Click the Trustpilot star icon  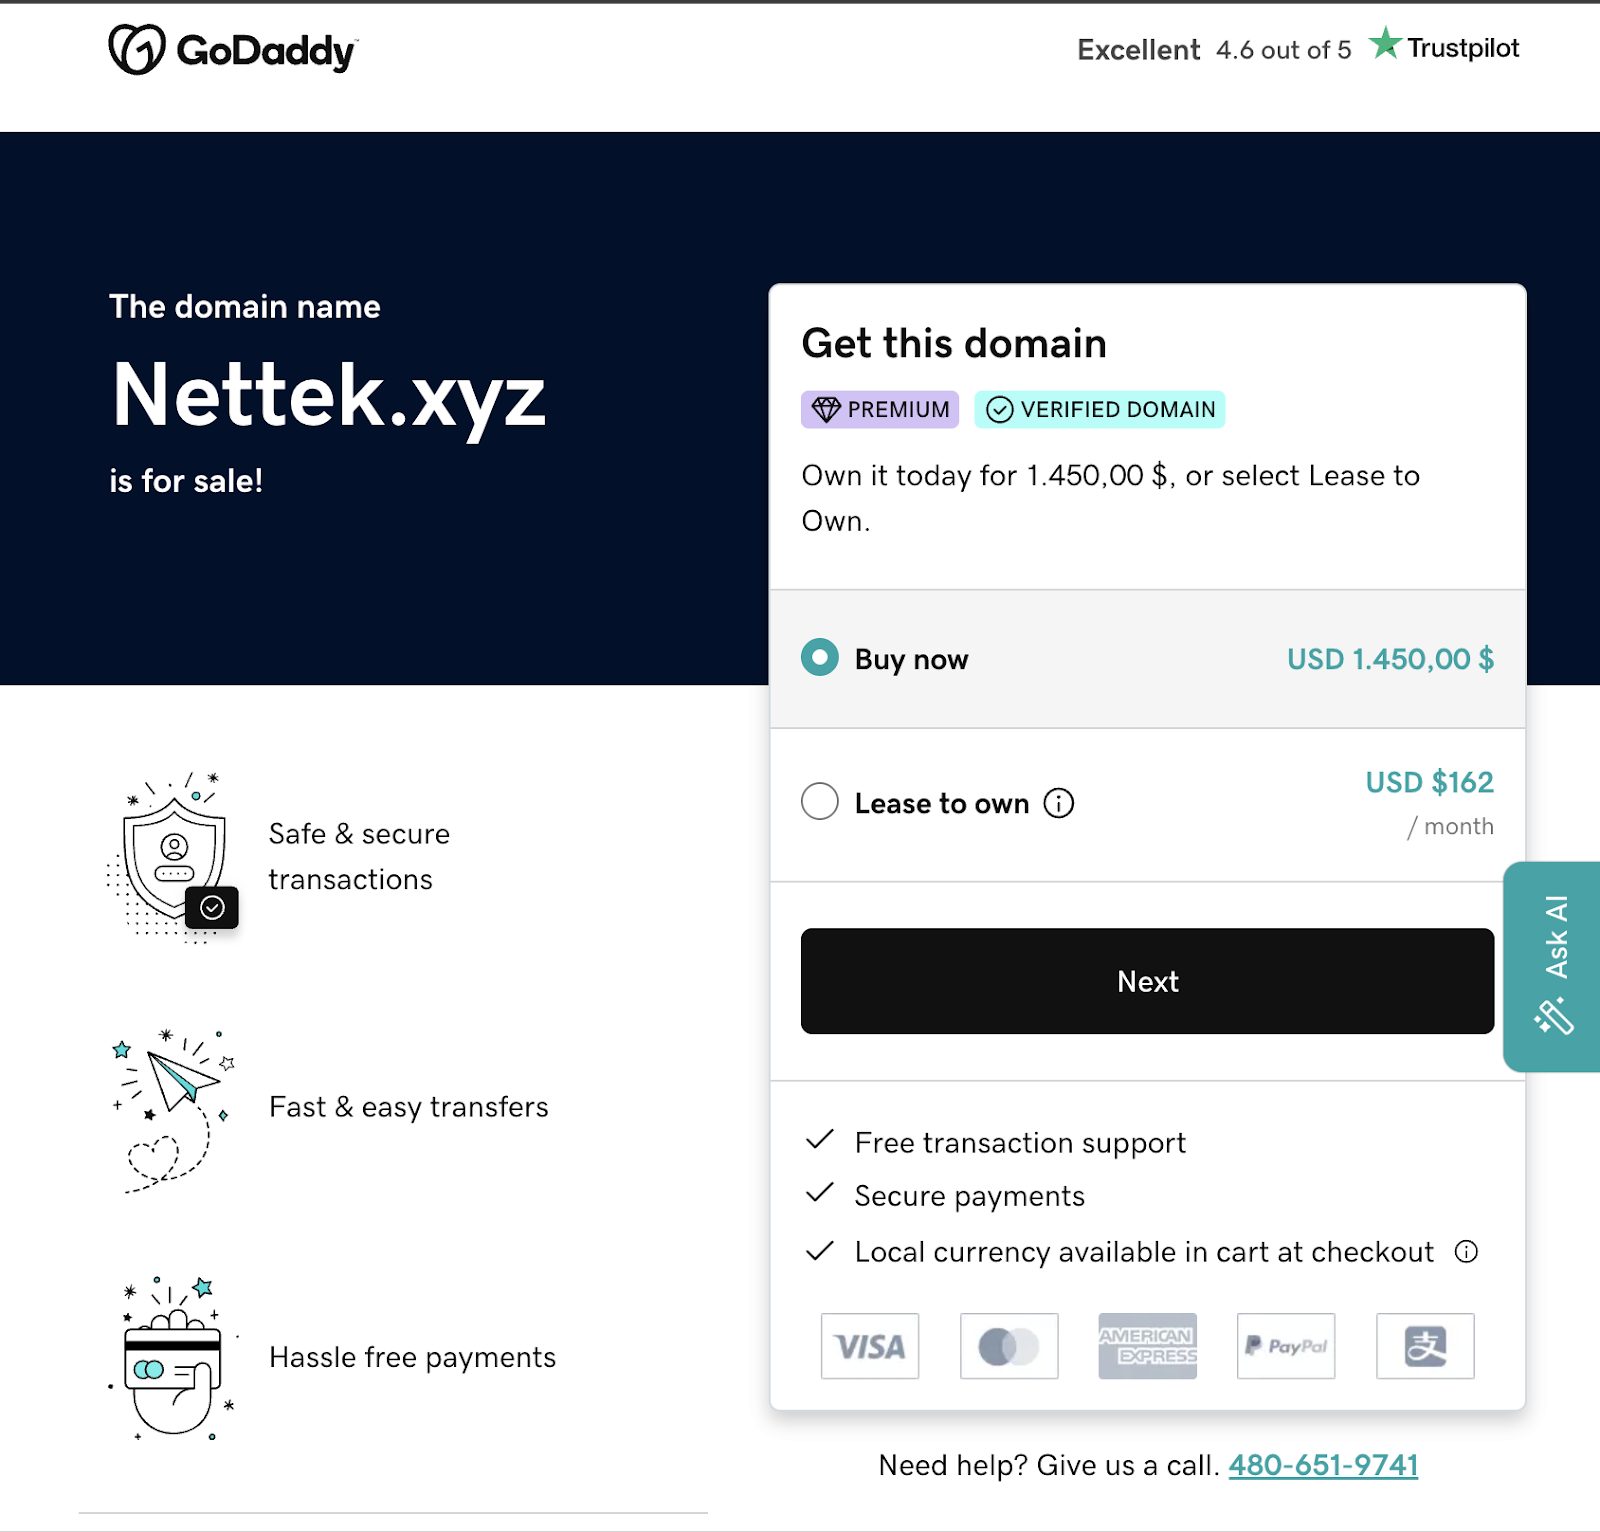1385,44
